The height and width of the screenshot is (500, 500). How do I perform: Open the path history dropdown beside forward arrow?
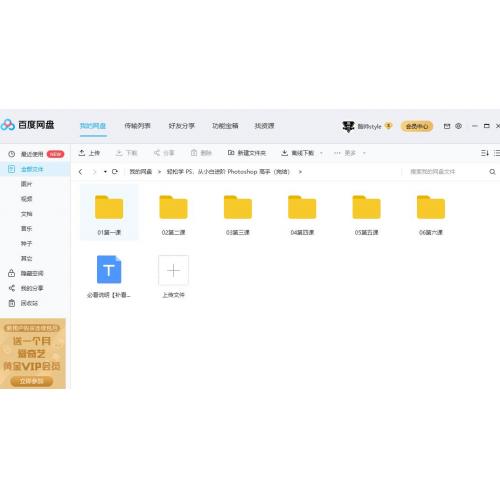point(105,172)
